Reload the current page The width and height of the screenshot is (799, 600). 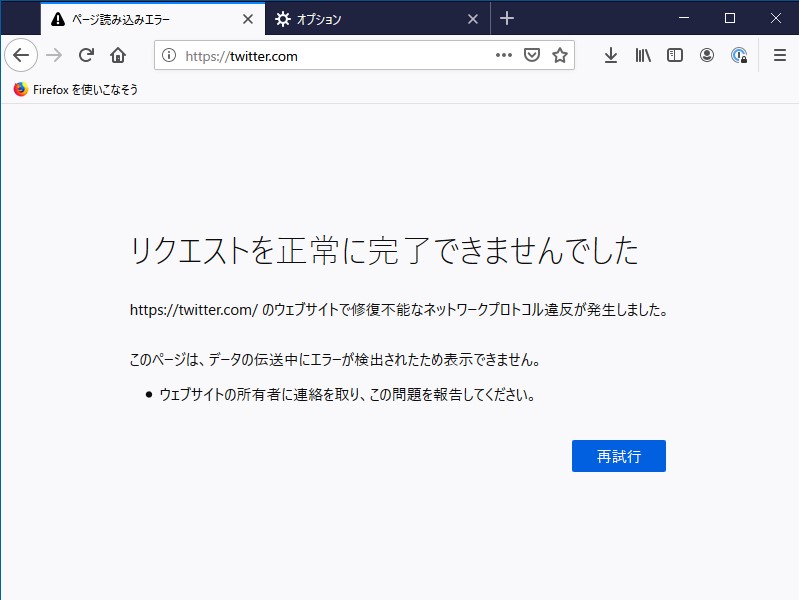click(x=86, y=55)
